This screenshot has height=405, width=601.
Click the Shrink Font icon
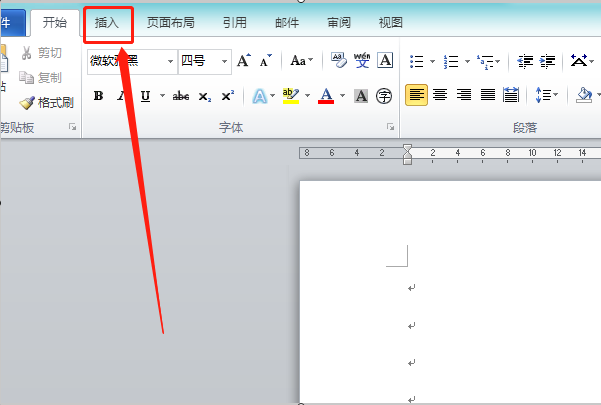265,61
